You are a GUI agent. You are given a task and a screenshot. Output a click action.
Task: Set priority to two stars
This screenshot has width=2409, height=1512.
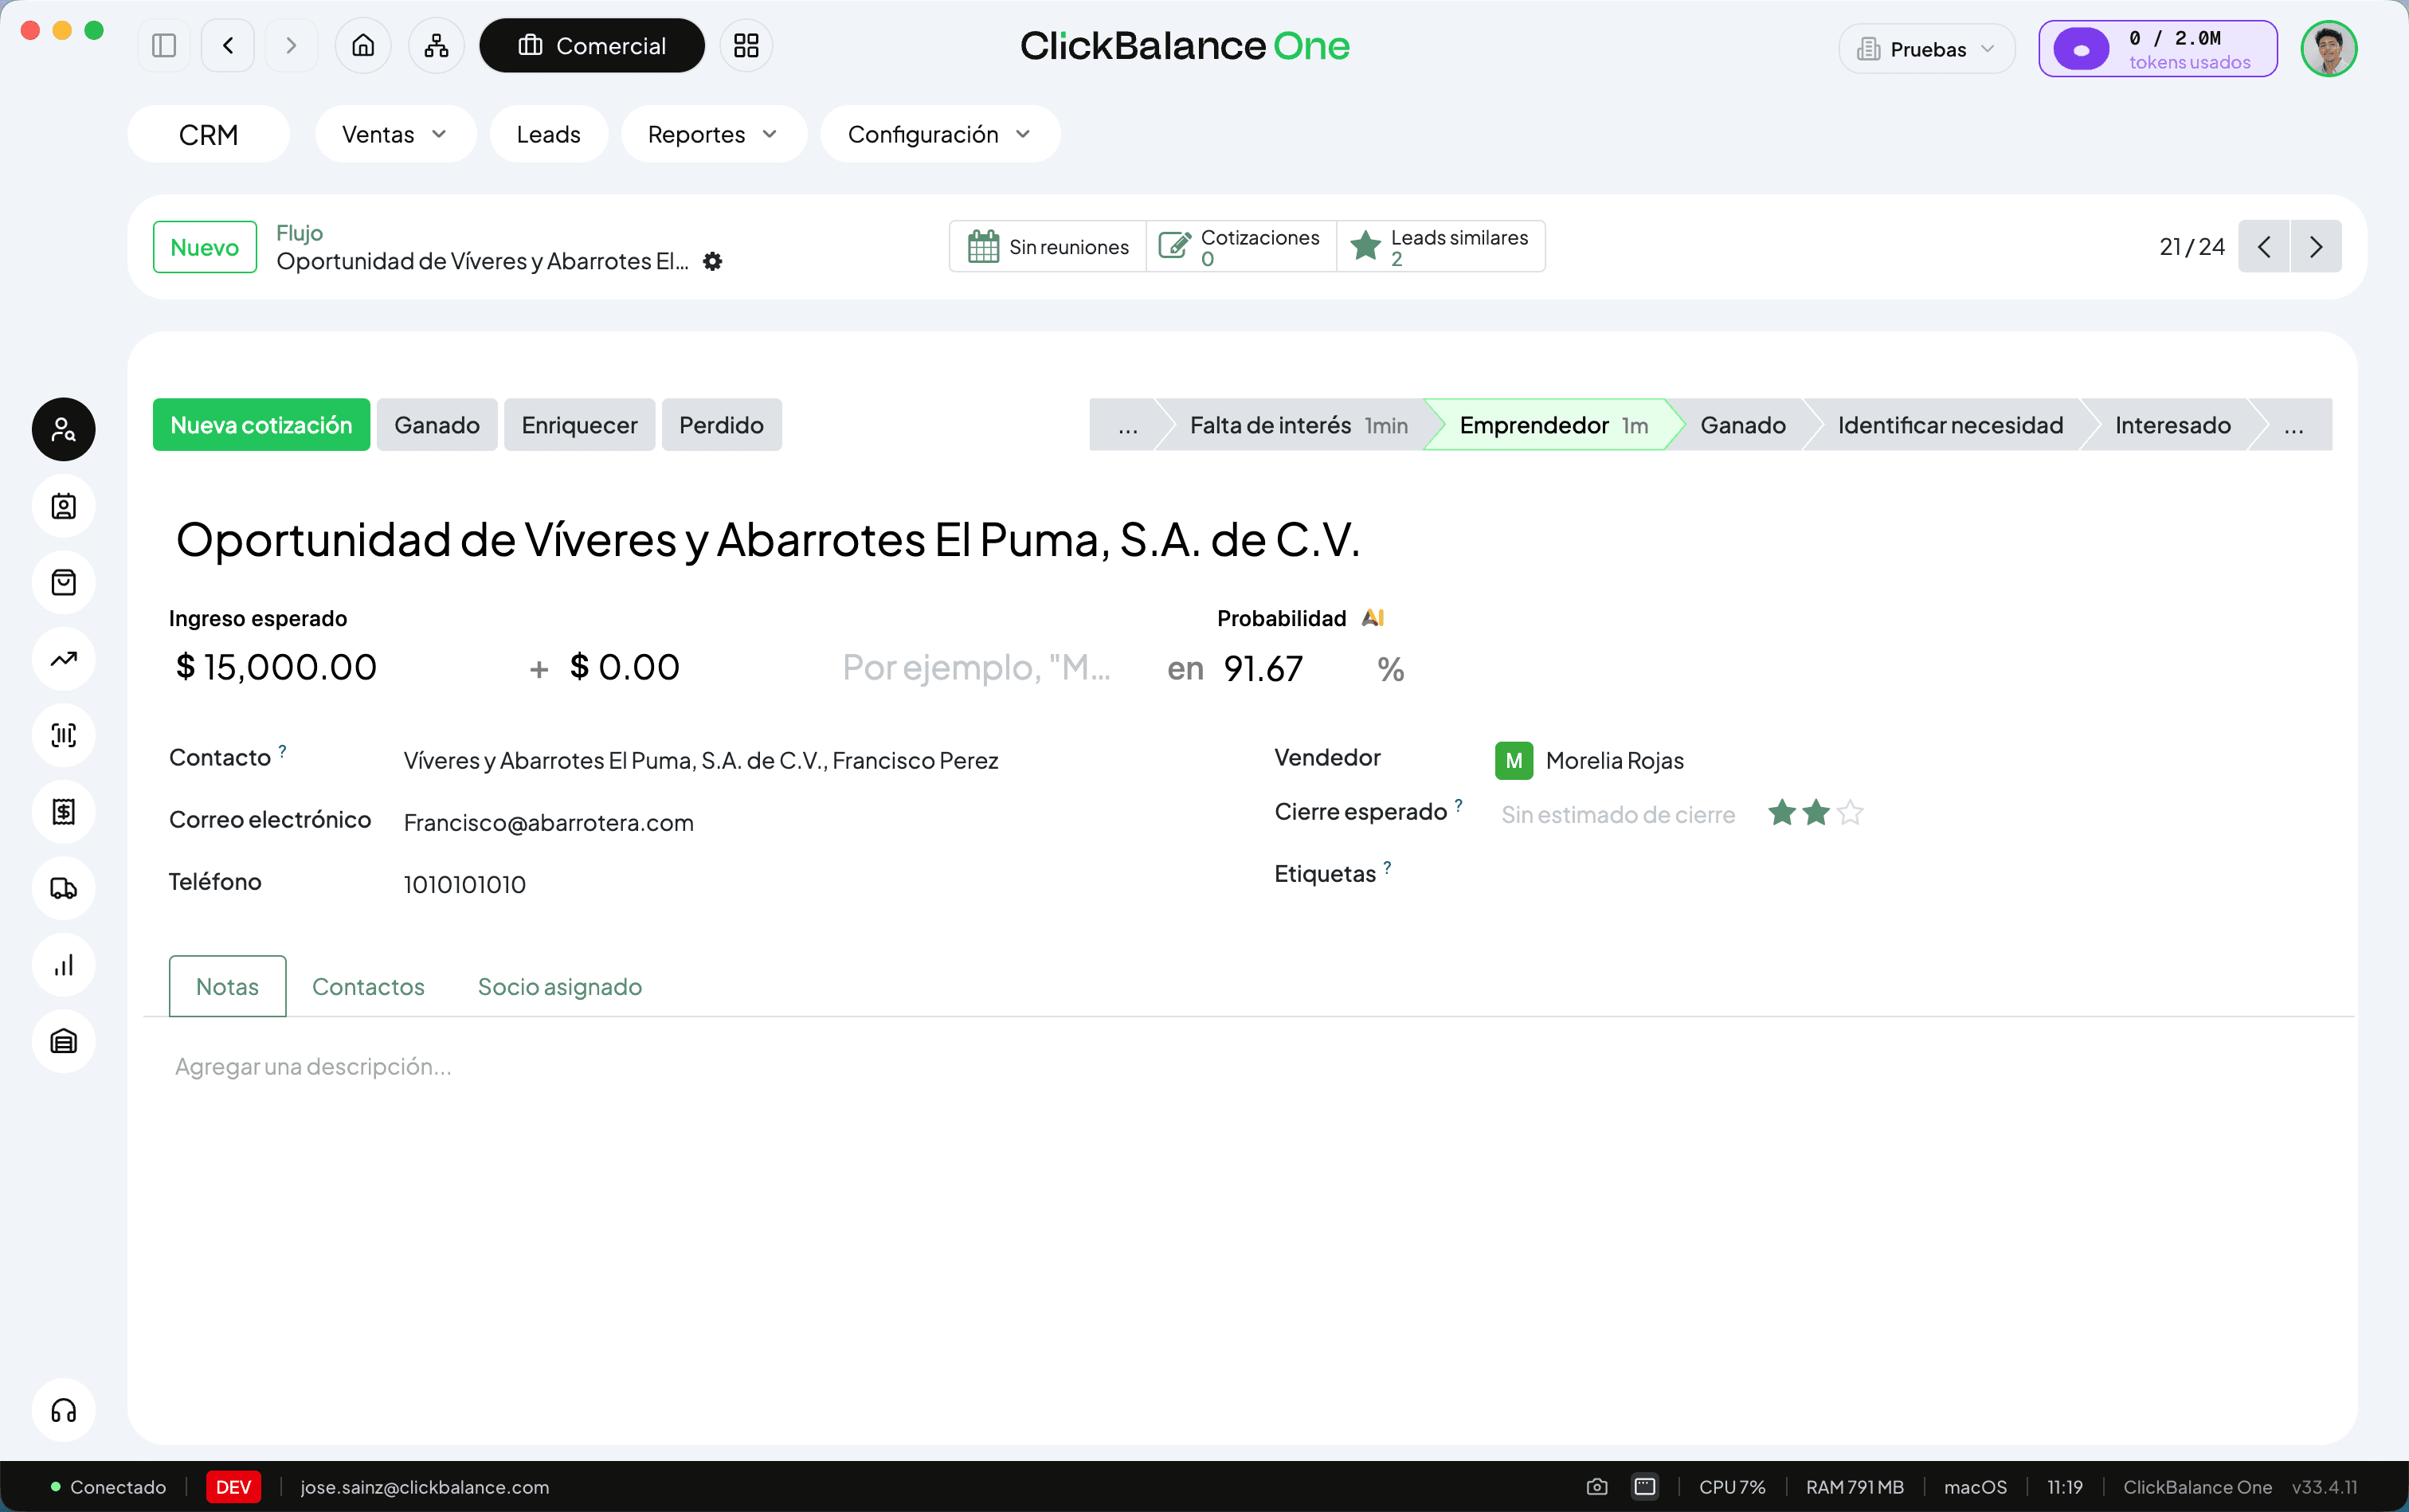(1816, 813)
